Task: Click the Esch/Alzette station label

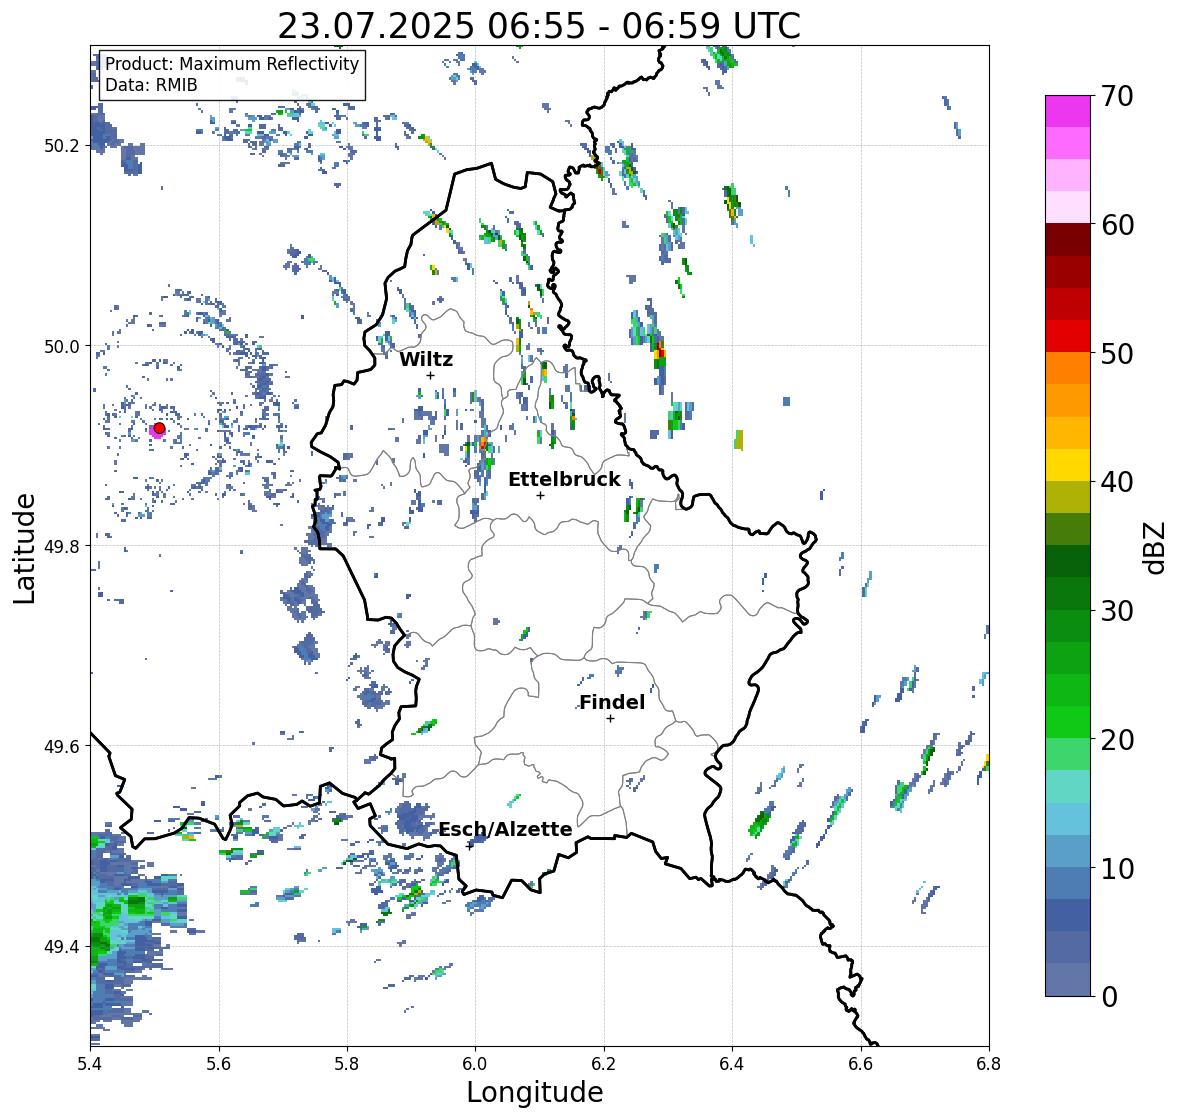Action: (x=505, y=829)
